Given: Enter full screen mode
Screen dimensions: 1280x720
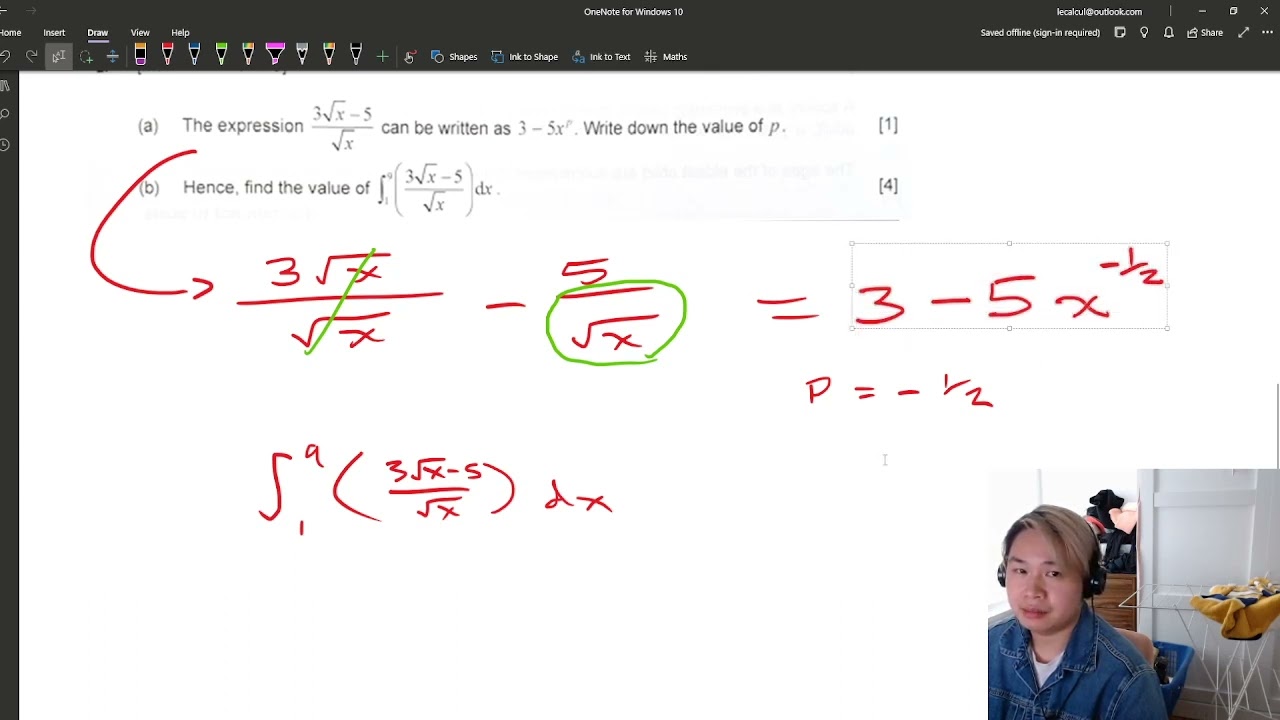Looking at the screenshot, I should tap(1243, 33).
